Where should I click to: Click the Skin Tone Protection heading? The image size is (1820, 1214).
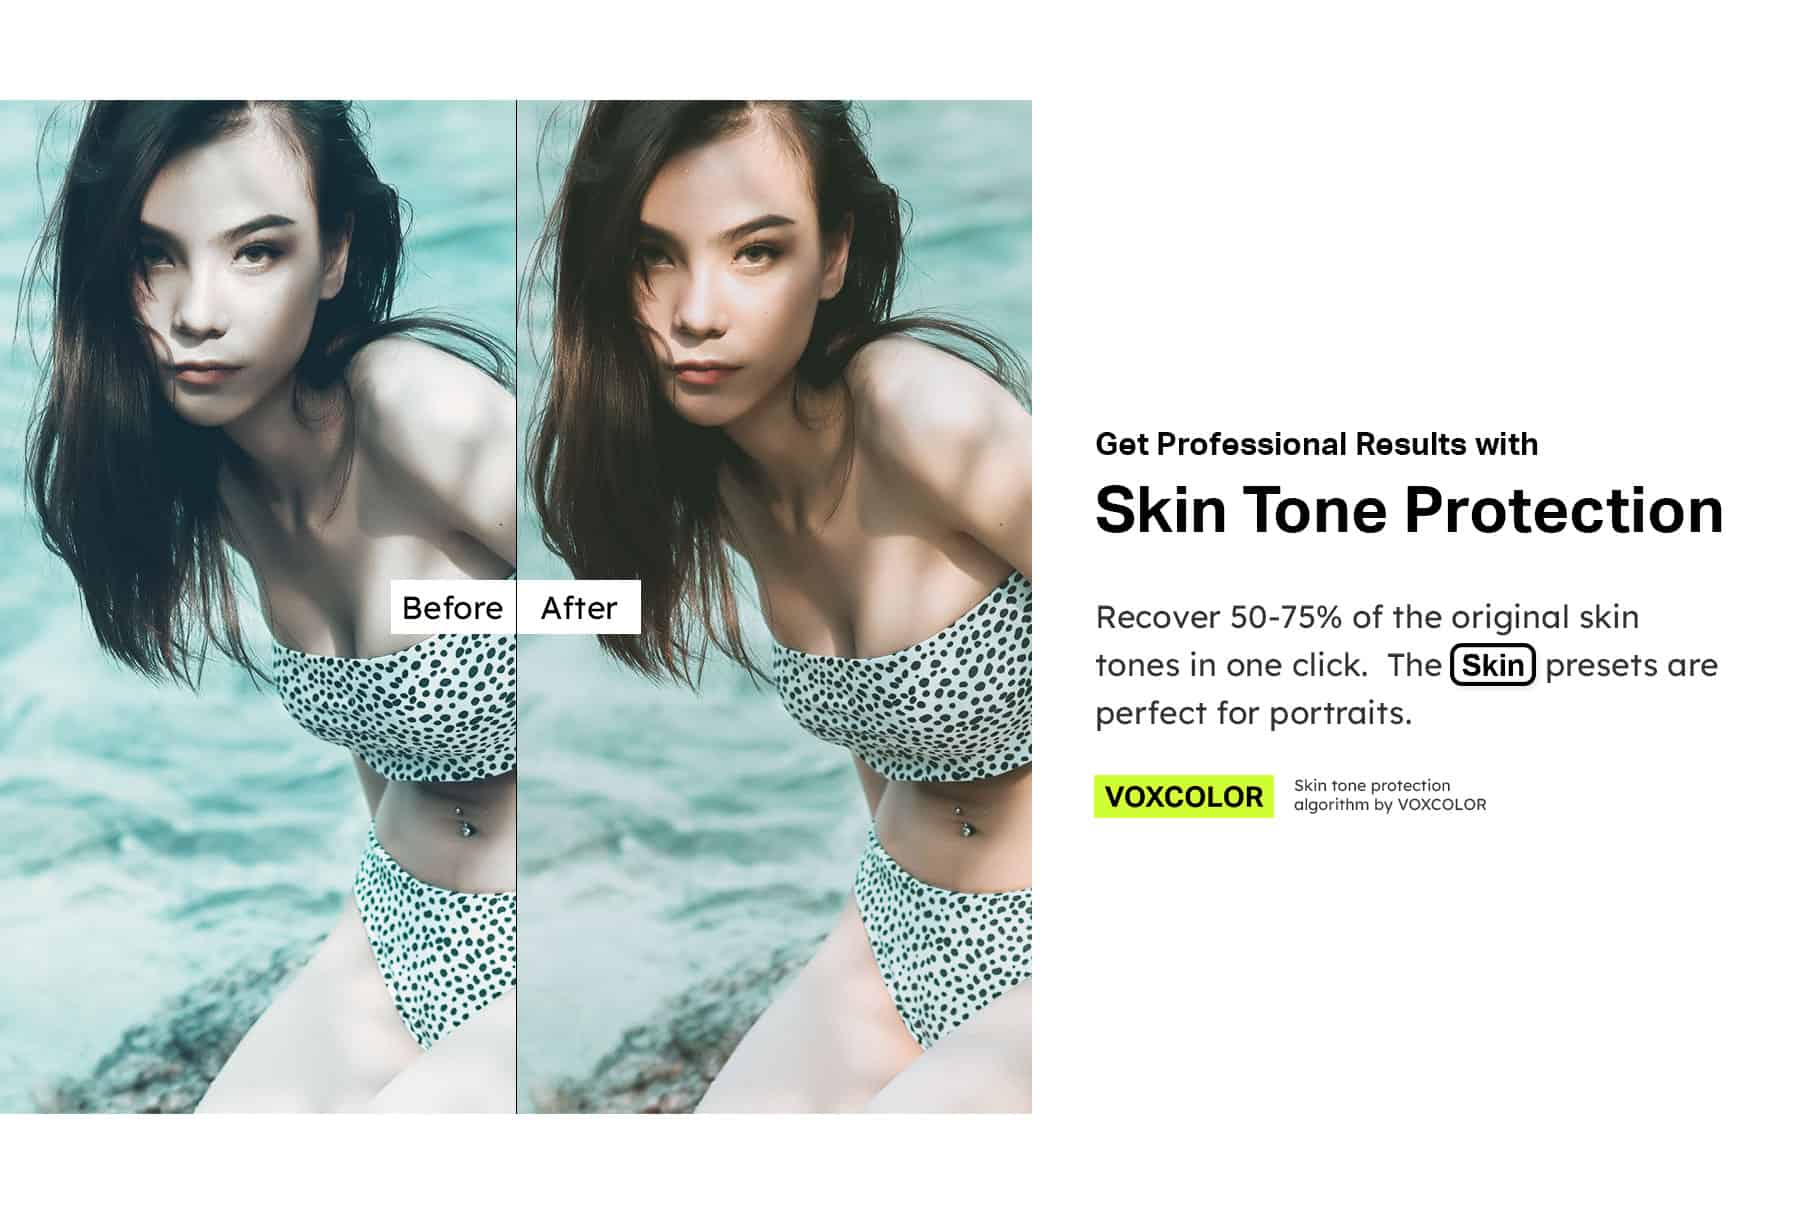1409,510
